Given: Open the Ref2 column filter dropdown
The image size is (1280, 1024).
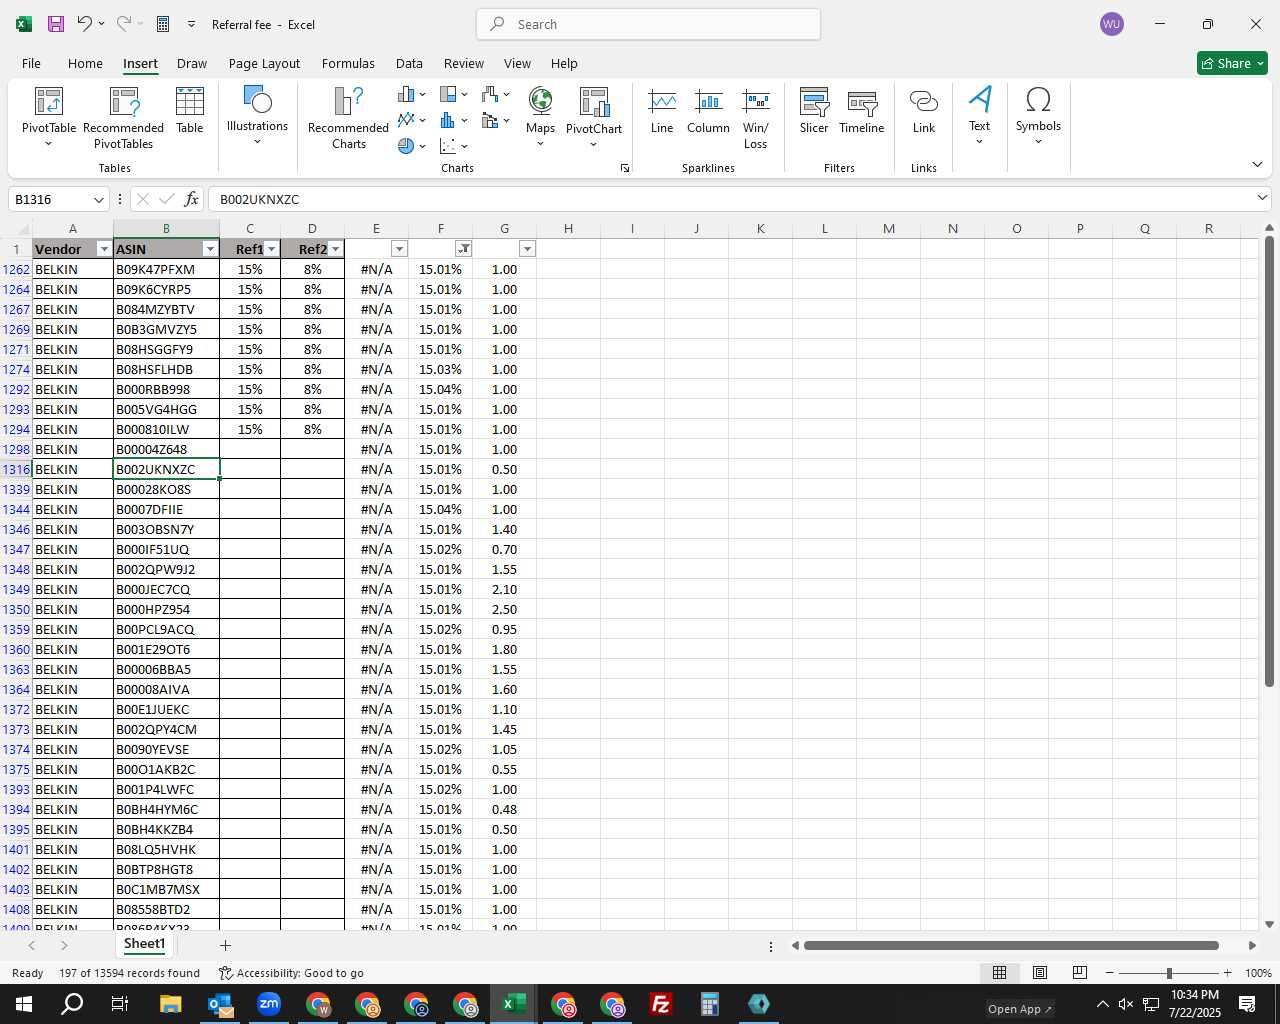Looking at the screenshot, I should (x=336, y=249).
